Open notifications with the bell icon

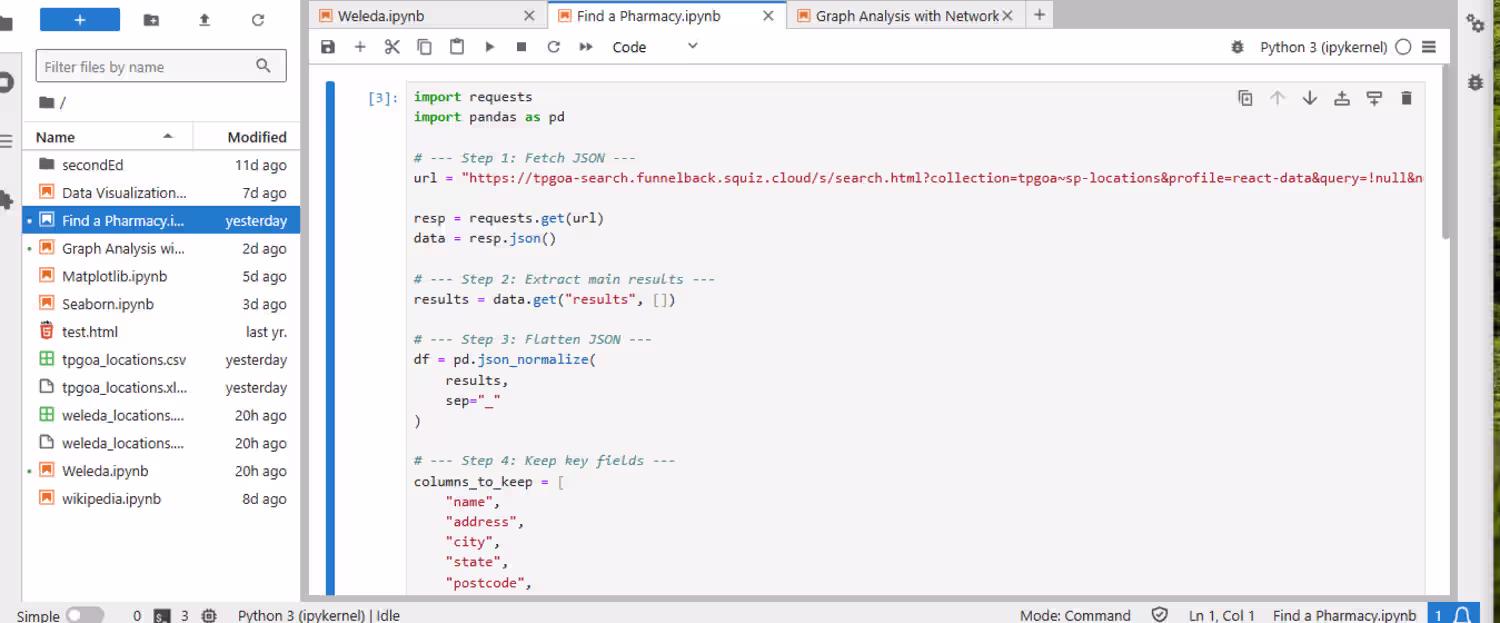tap(1462, 615)
